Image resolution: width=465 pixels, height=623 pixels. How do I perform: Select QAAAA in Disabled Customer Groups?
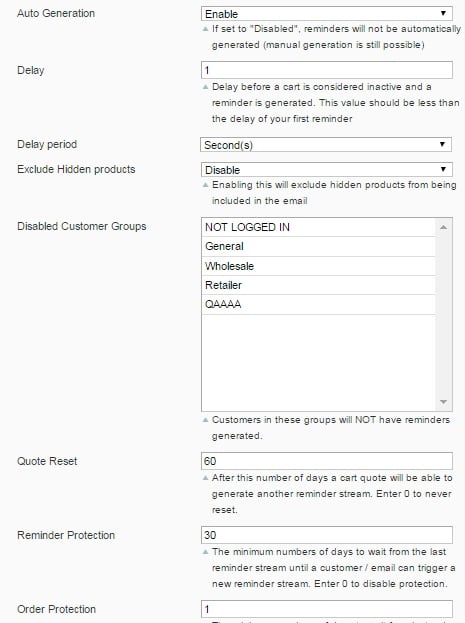318,304
